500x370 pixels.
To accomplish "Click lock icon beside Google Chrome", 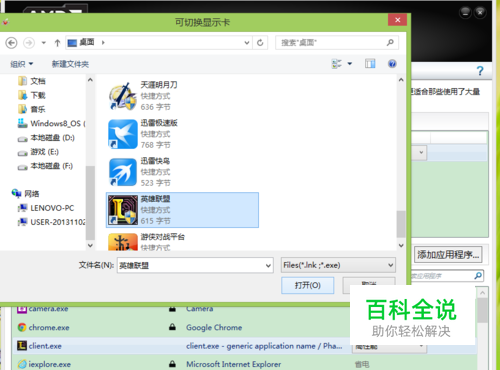I will pos(172,327).
